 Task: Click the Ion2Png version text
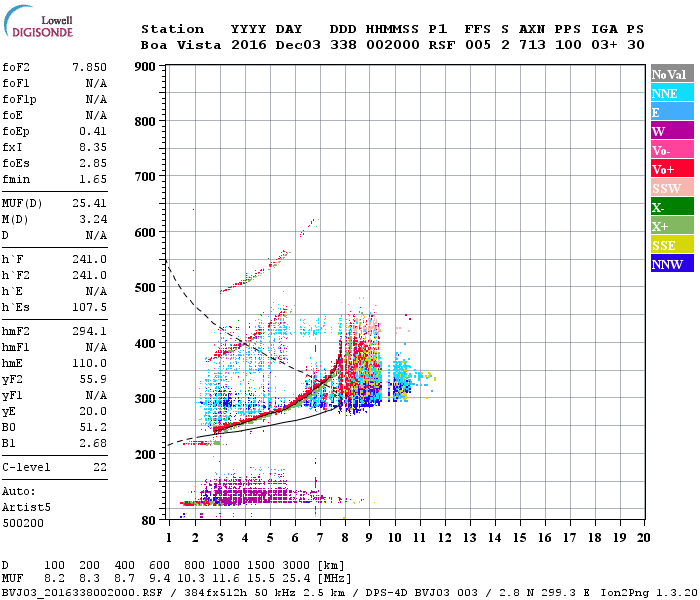[649, 593]
